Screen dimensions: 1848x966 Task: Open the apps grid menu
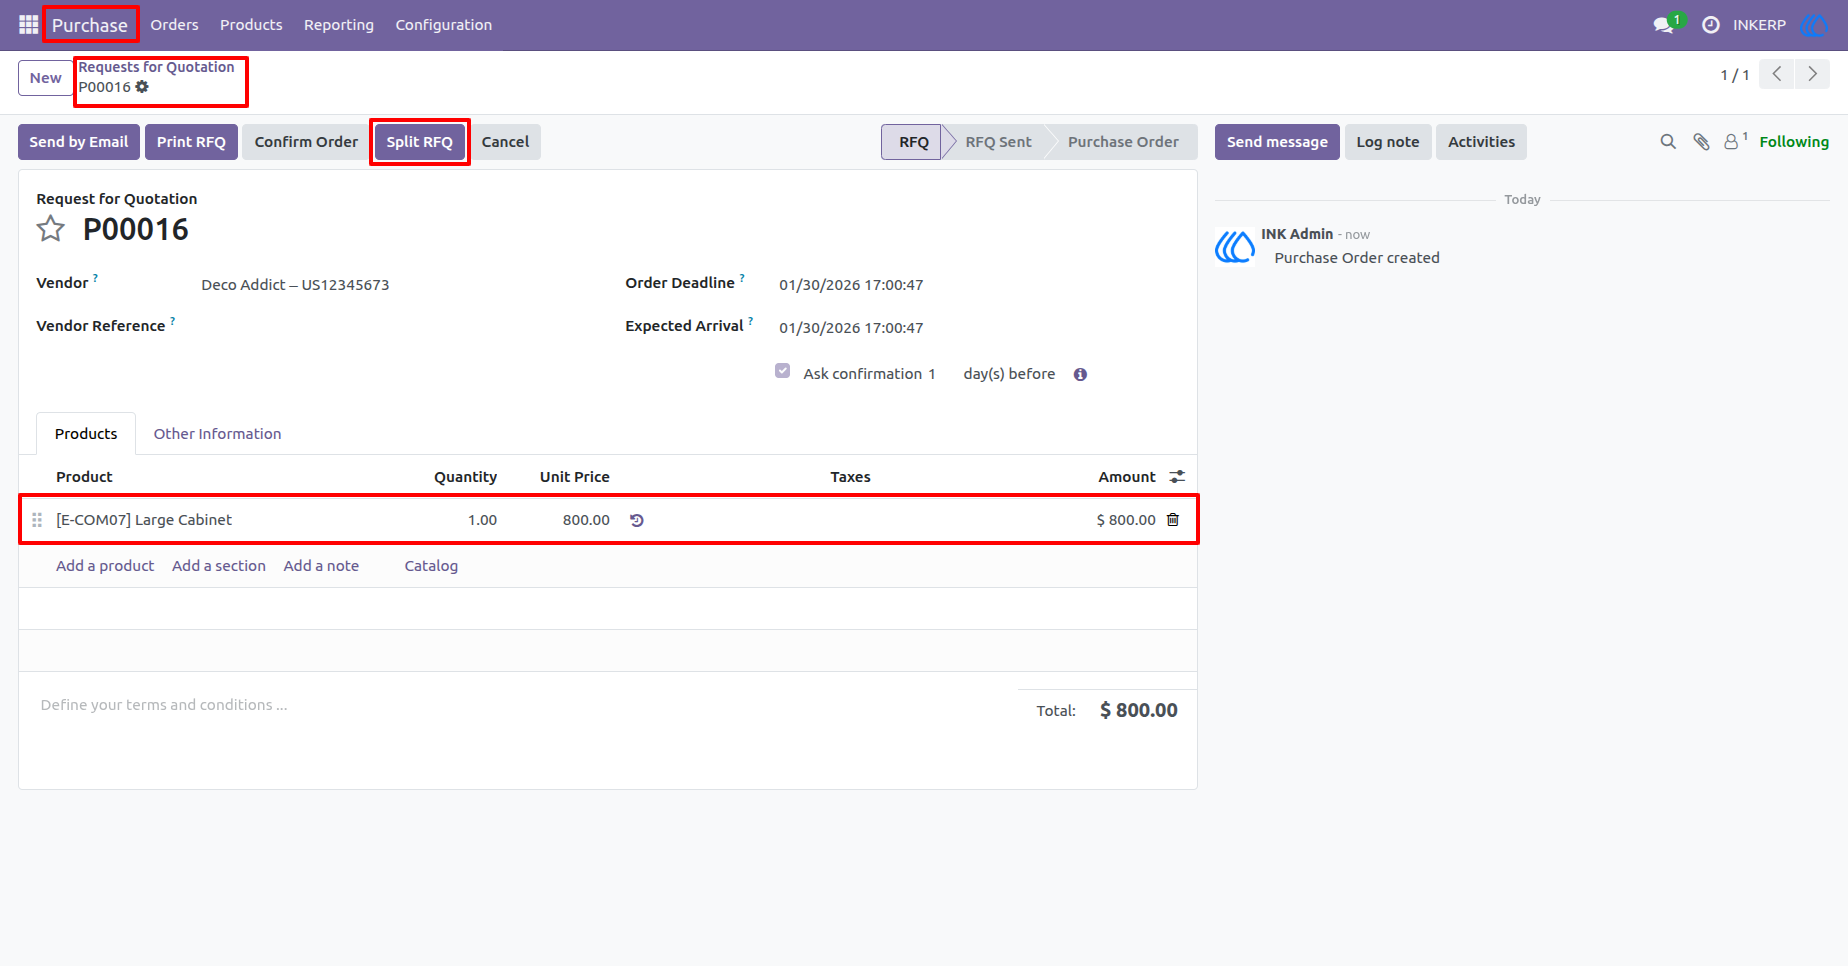[28, 24]
